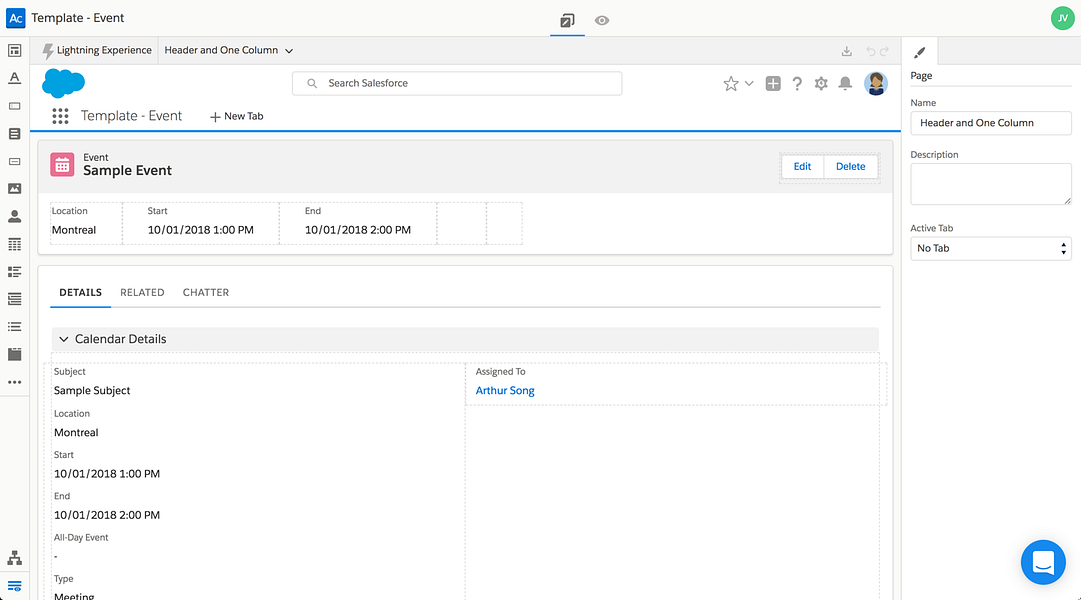Select the image component icon in sidebar

14,188
